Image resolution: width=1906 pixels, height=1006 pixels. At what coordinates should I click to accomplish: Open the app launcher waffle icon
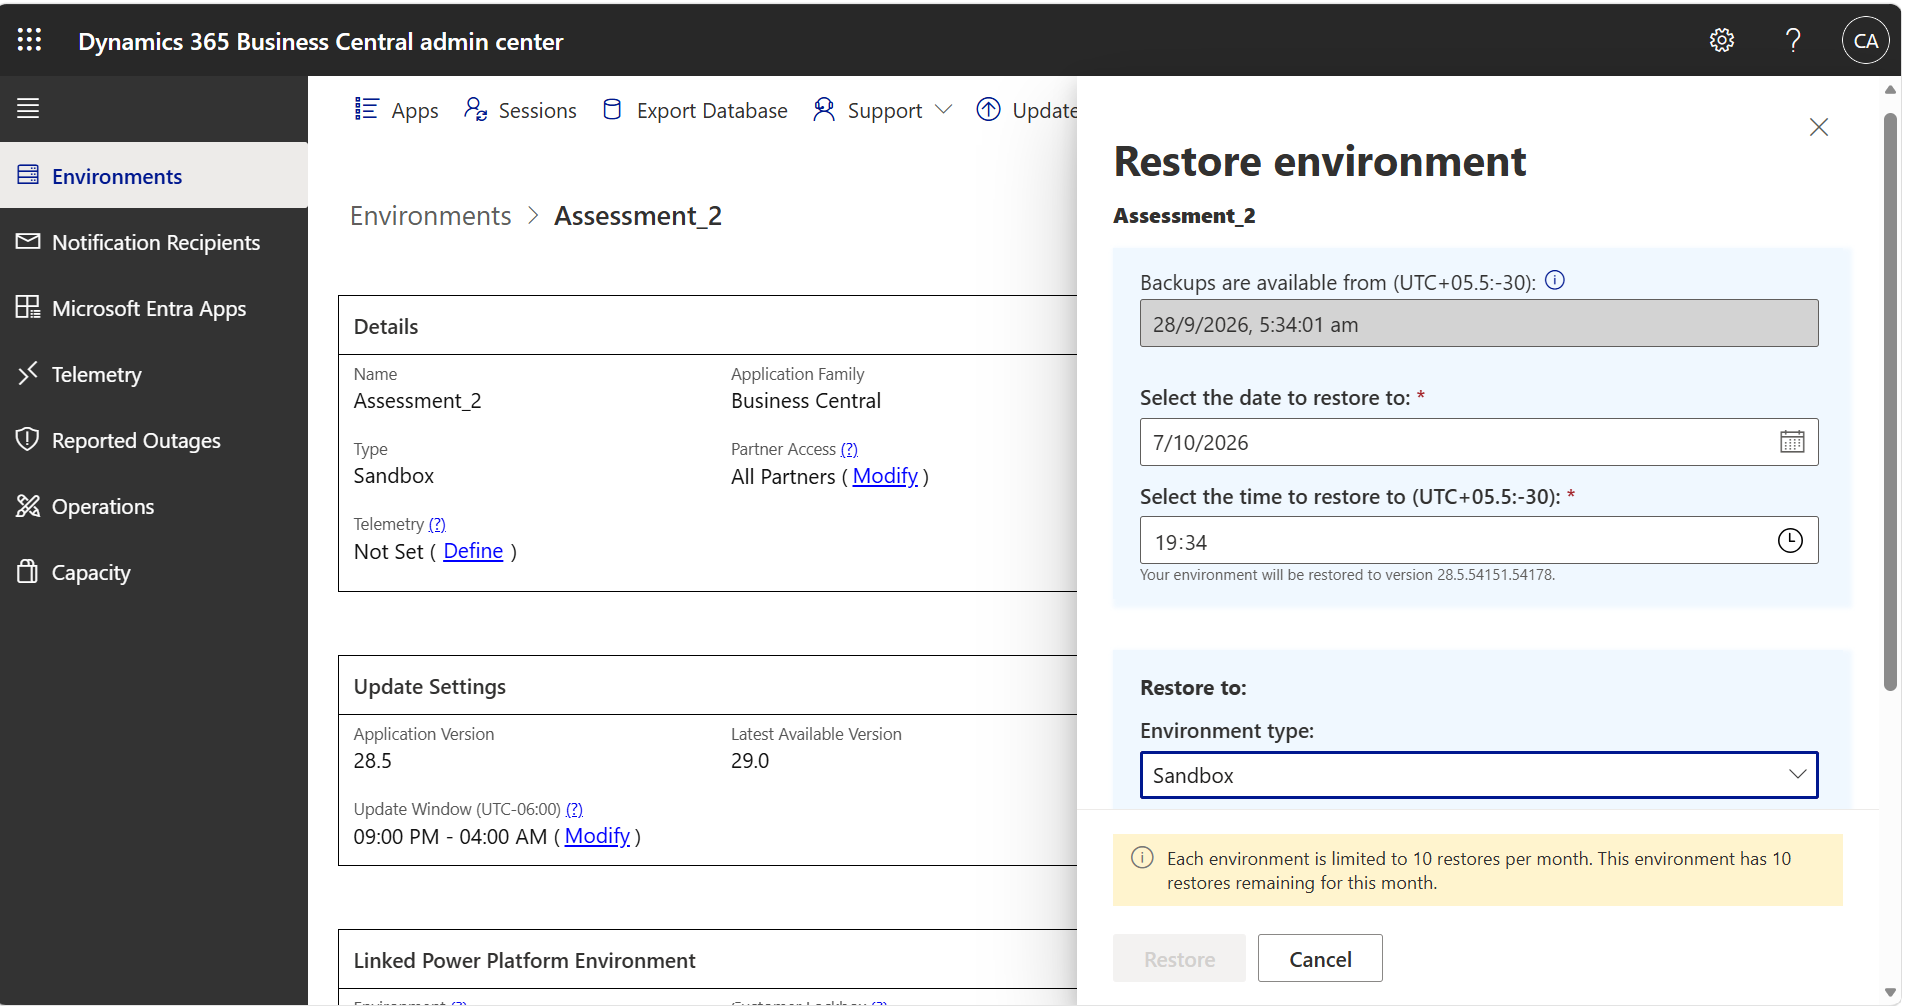point(29,40)
